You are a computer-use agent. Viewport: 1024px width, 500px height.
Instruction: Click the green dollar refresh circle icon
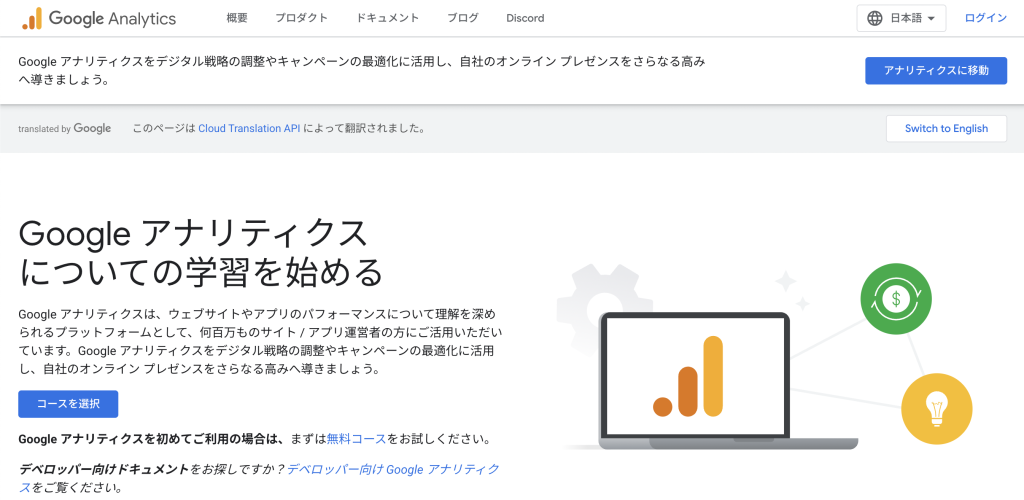pos(895,297)
